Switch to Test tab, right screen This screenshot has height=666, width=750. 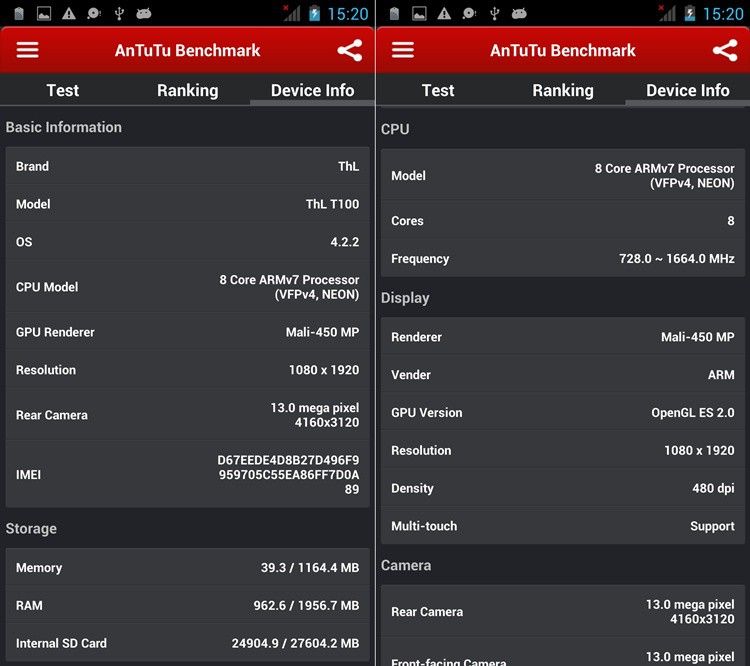pyautogui.click(x=438, y=90)
